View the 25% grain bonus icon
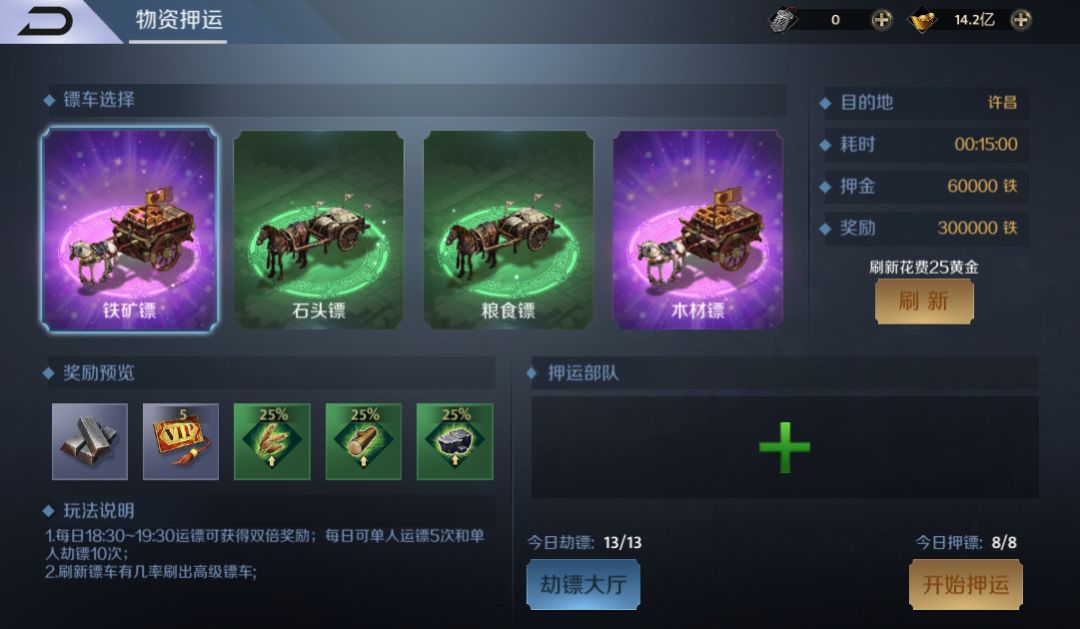1080x629 pixels. 272,442
